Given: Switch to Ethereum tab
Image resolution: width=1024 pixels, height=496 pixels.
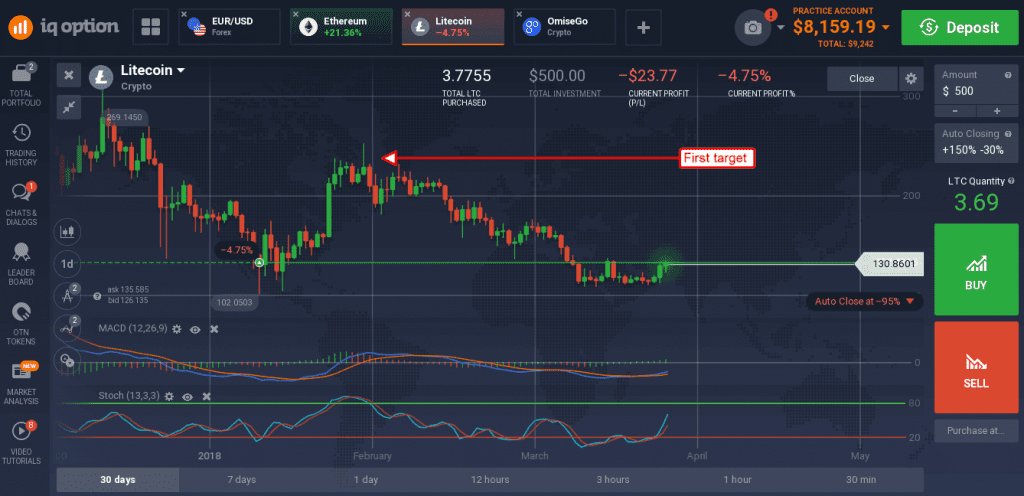Looking at the screenshot, I should [x=342, y=27].
